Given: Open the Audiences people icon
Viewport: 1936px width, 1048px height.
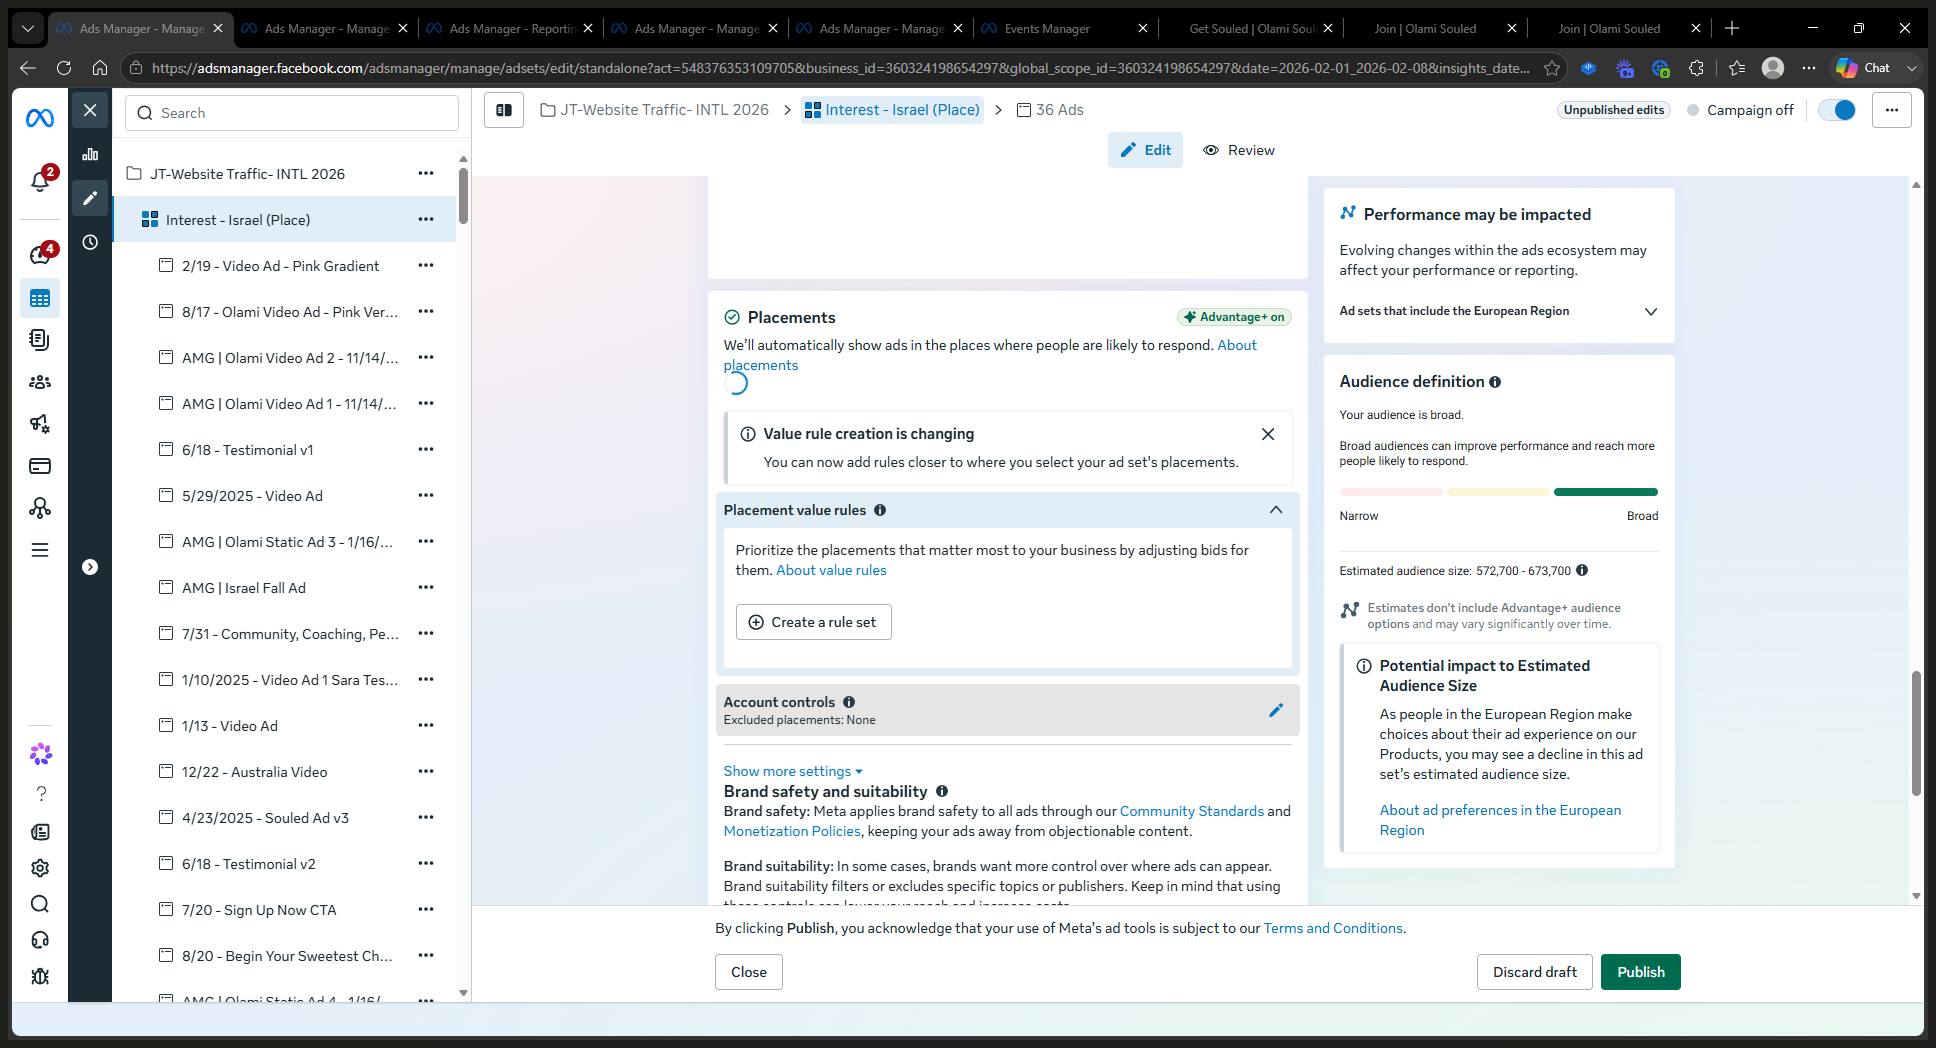Looking at the screenshot, I should (40, 382).
